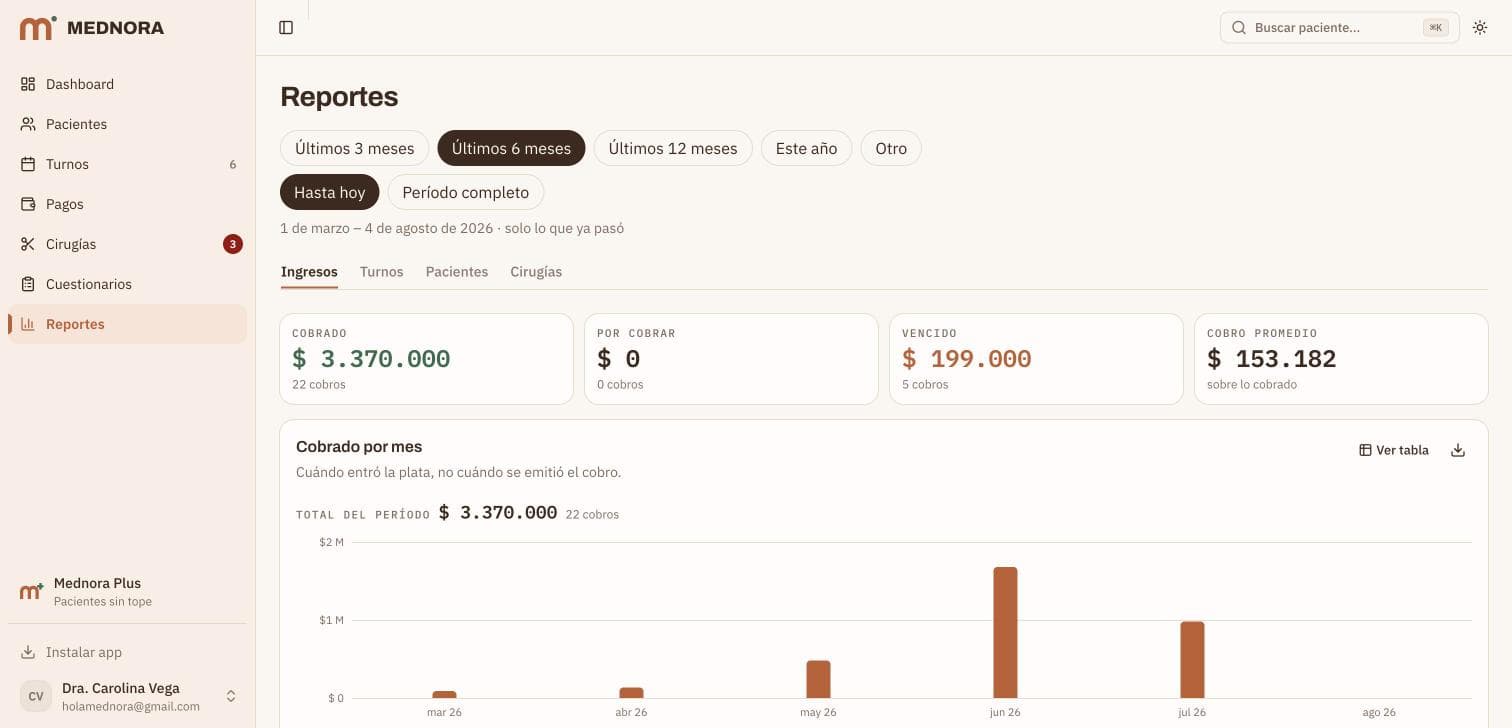Focus the Buscar paciente search field
The height and width of the screenshot is (728, 1512).
point(1339,28)
